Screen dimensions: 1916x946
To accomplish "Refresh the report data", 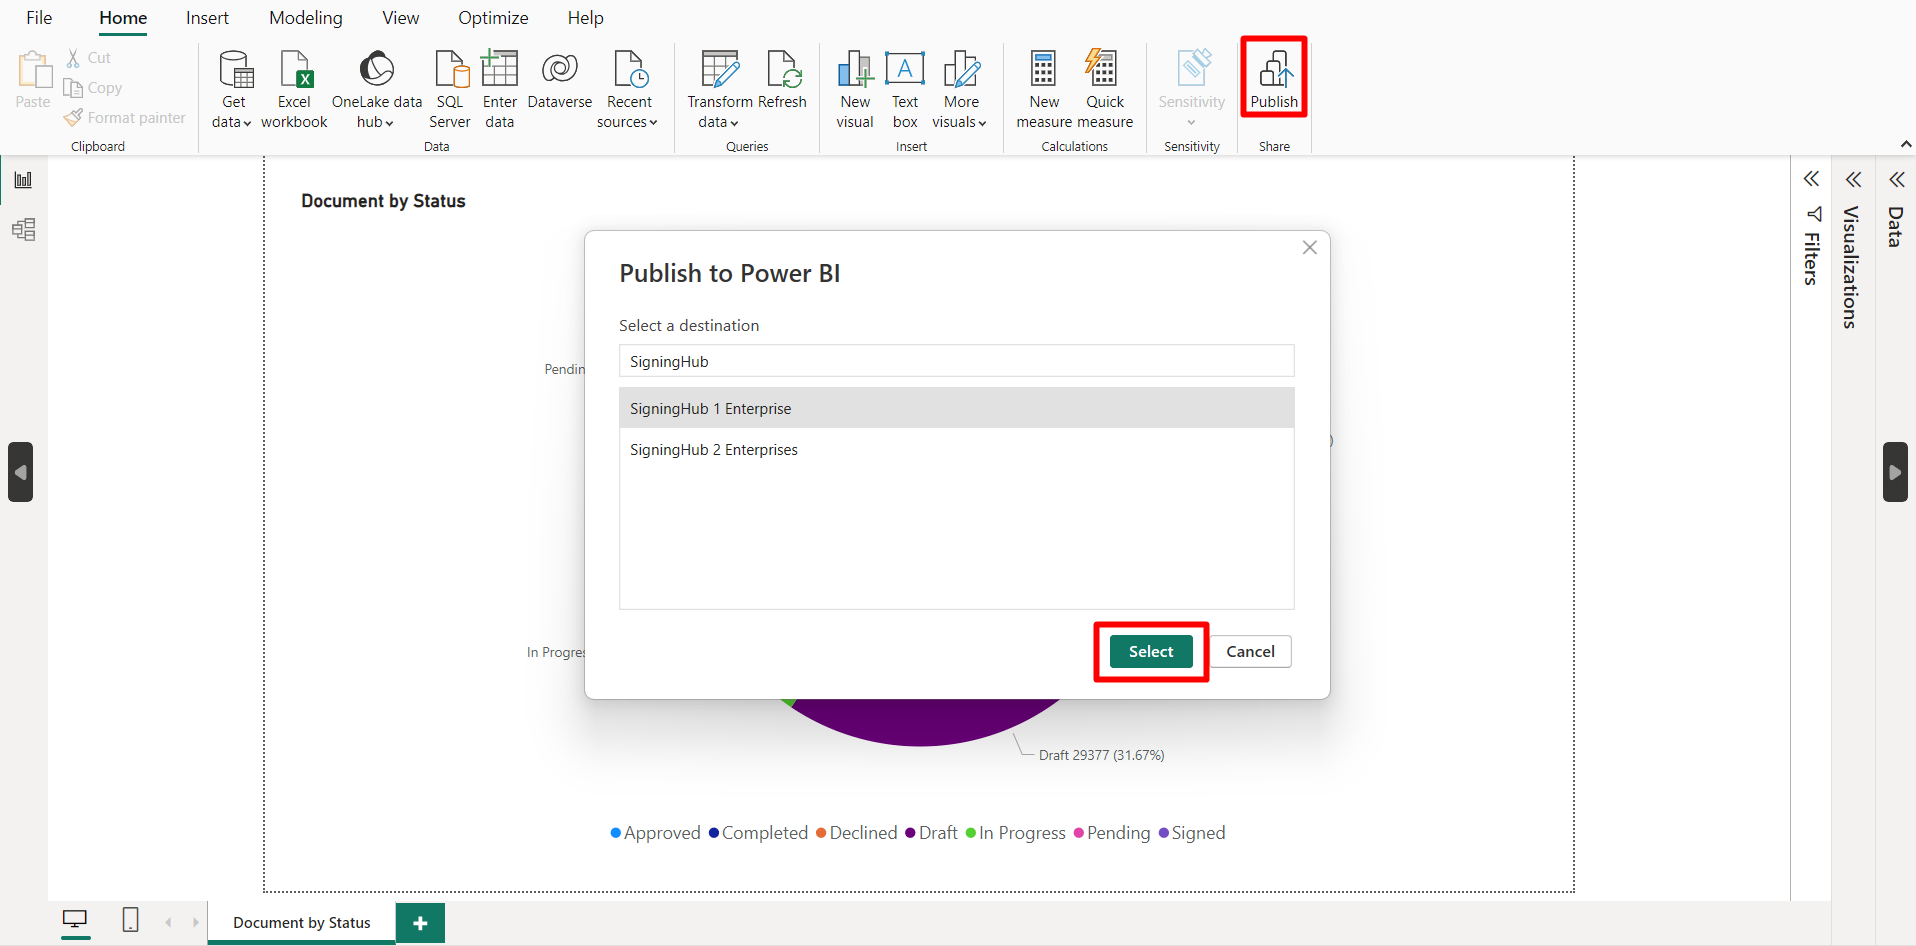I will 782,80.
